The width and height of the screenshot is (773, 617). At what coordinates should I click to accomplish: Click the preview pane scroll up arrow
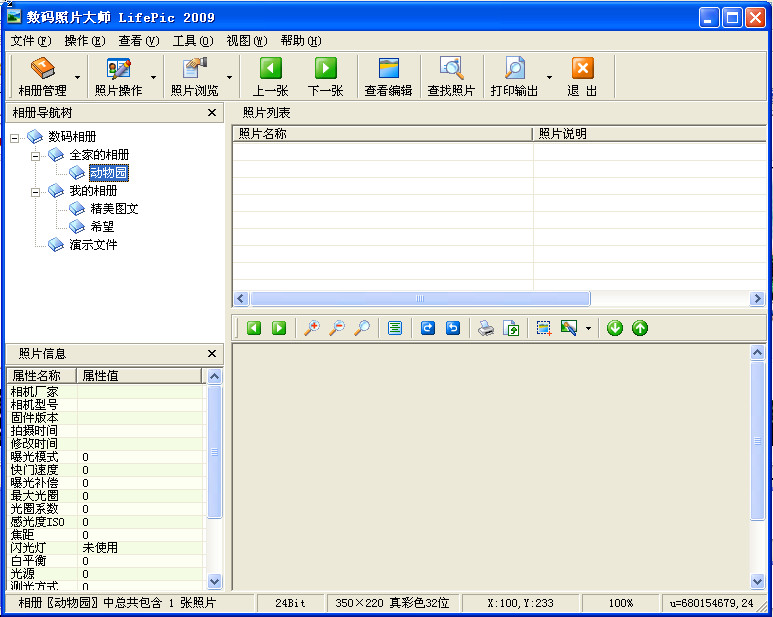(757, 352)
